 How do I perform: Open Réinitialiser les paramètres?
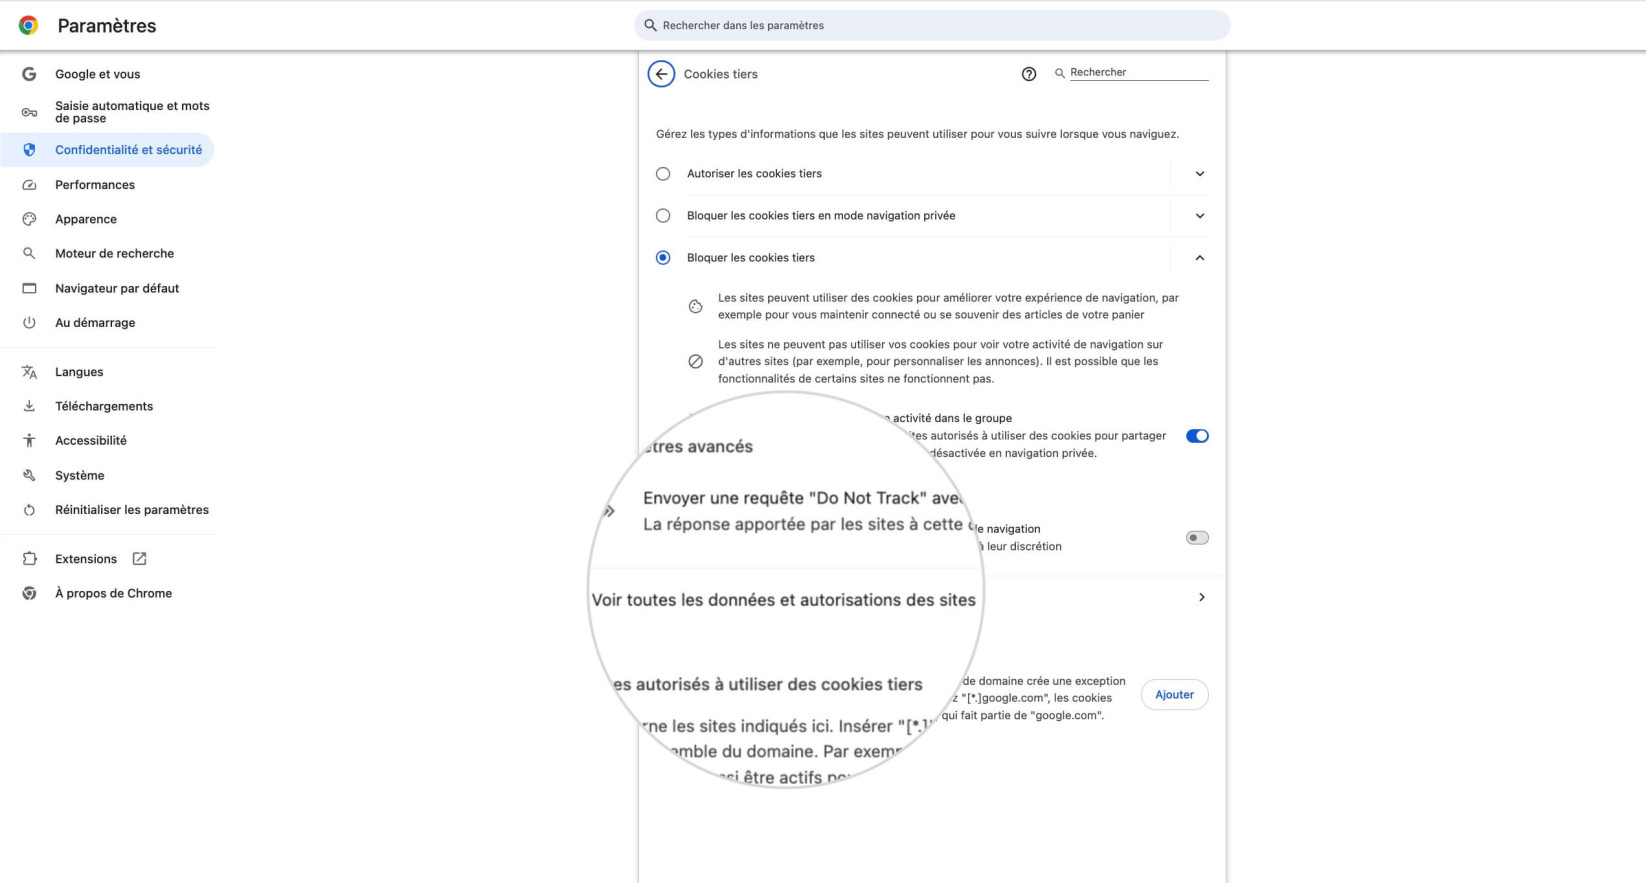132,510
